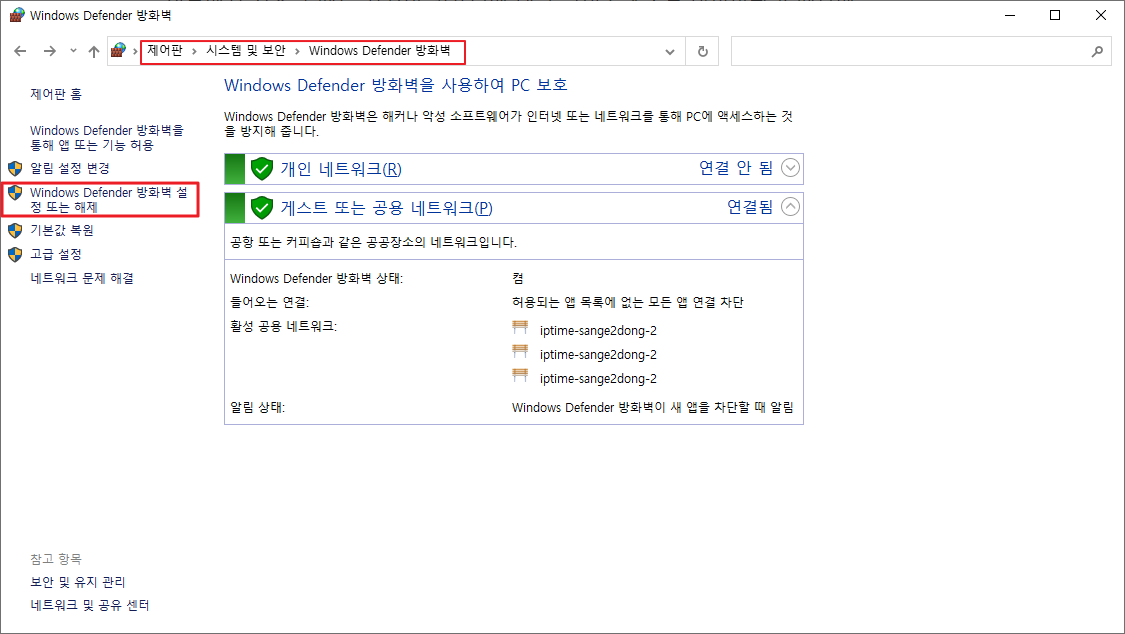Screen dimensions: 1125x634
Task: Open 보안 및 유지 관리 link
Action: (x=77, y=582)
